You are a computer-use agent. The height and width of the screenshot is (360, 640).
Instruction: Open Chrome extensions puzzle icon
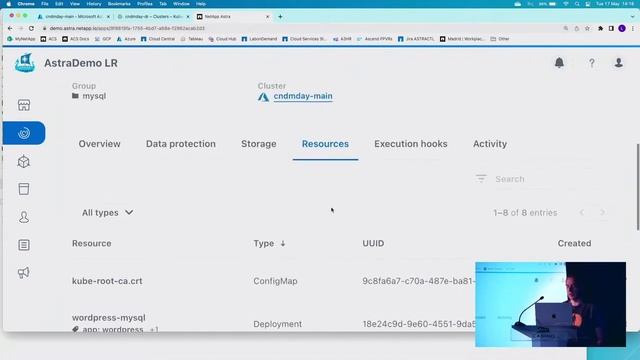click(600, 28)
